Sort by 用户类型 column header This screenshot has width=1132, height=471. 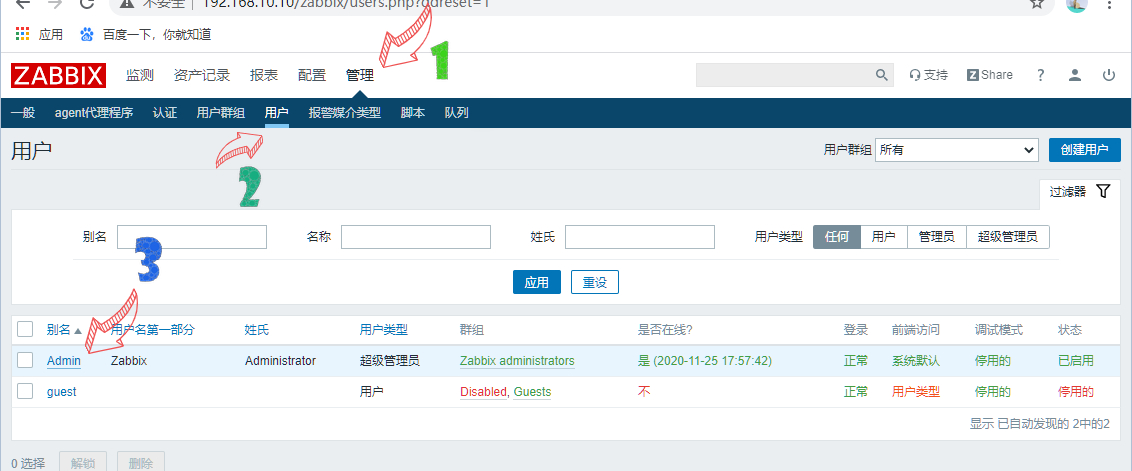(383, 329)
